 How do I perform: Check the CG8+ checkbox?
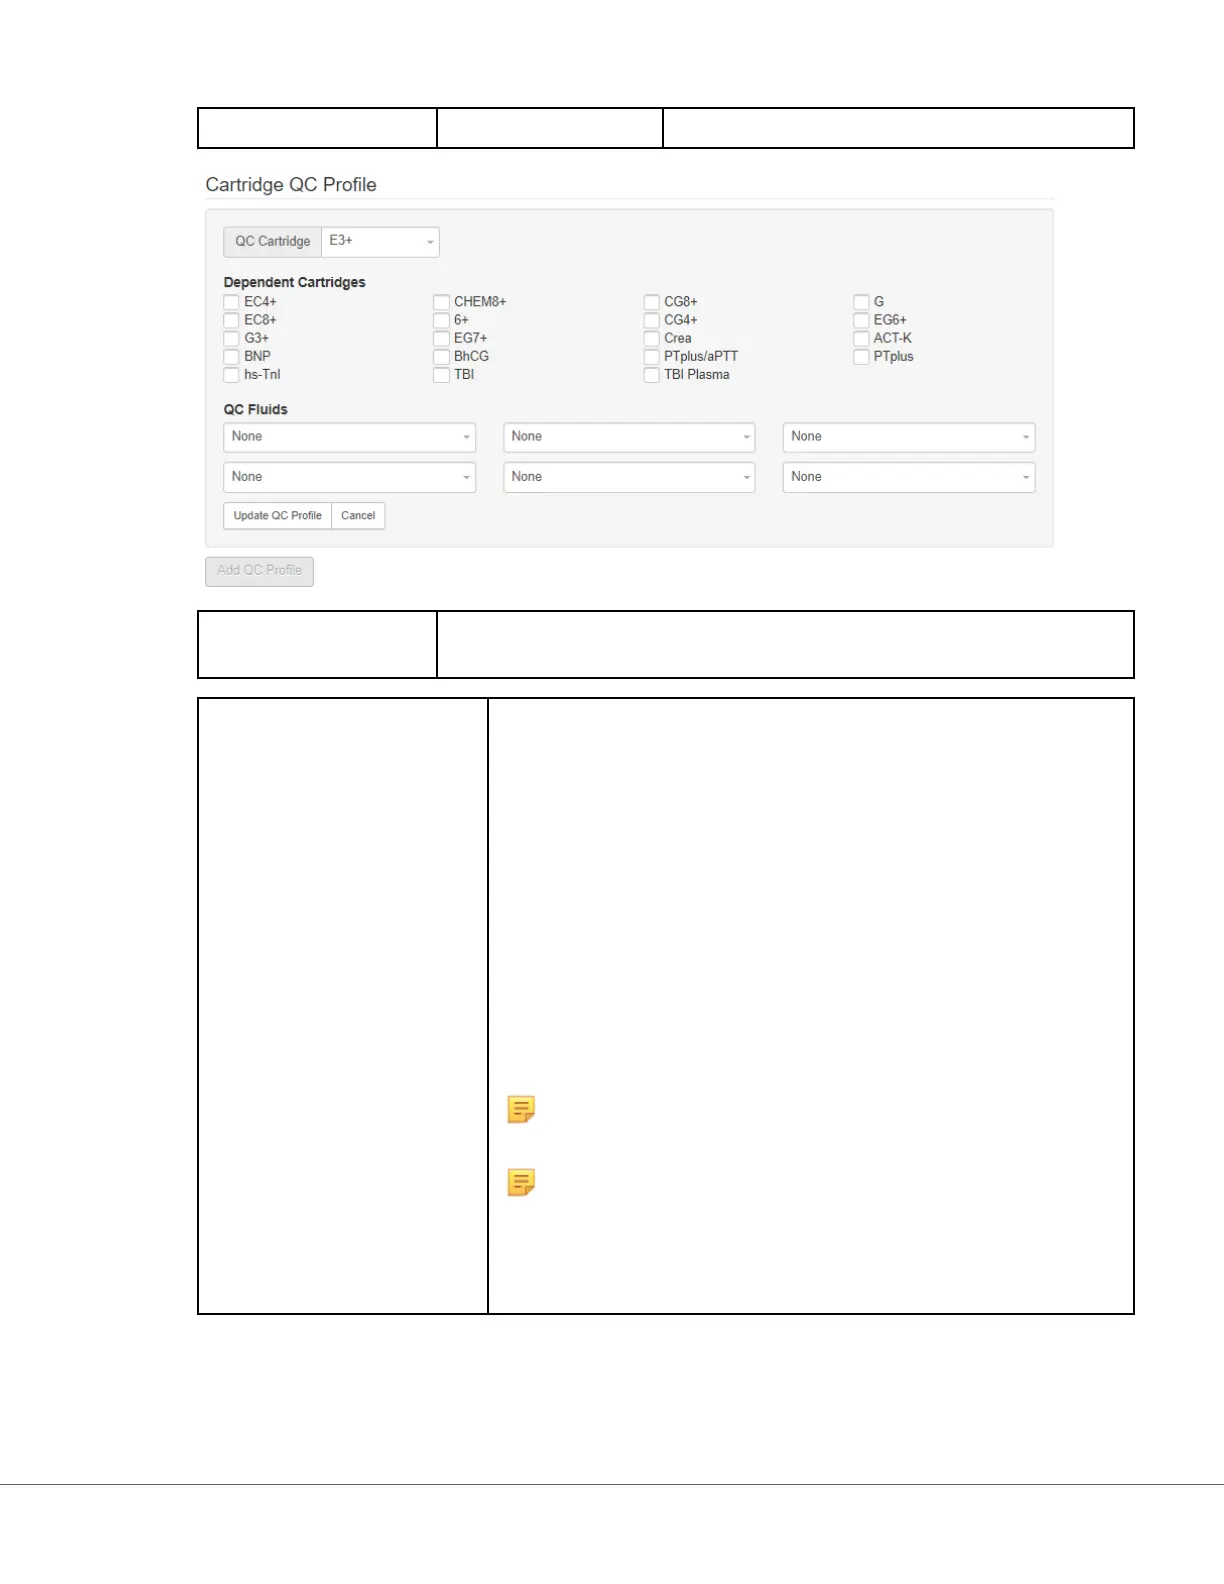(651, 302)
